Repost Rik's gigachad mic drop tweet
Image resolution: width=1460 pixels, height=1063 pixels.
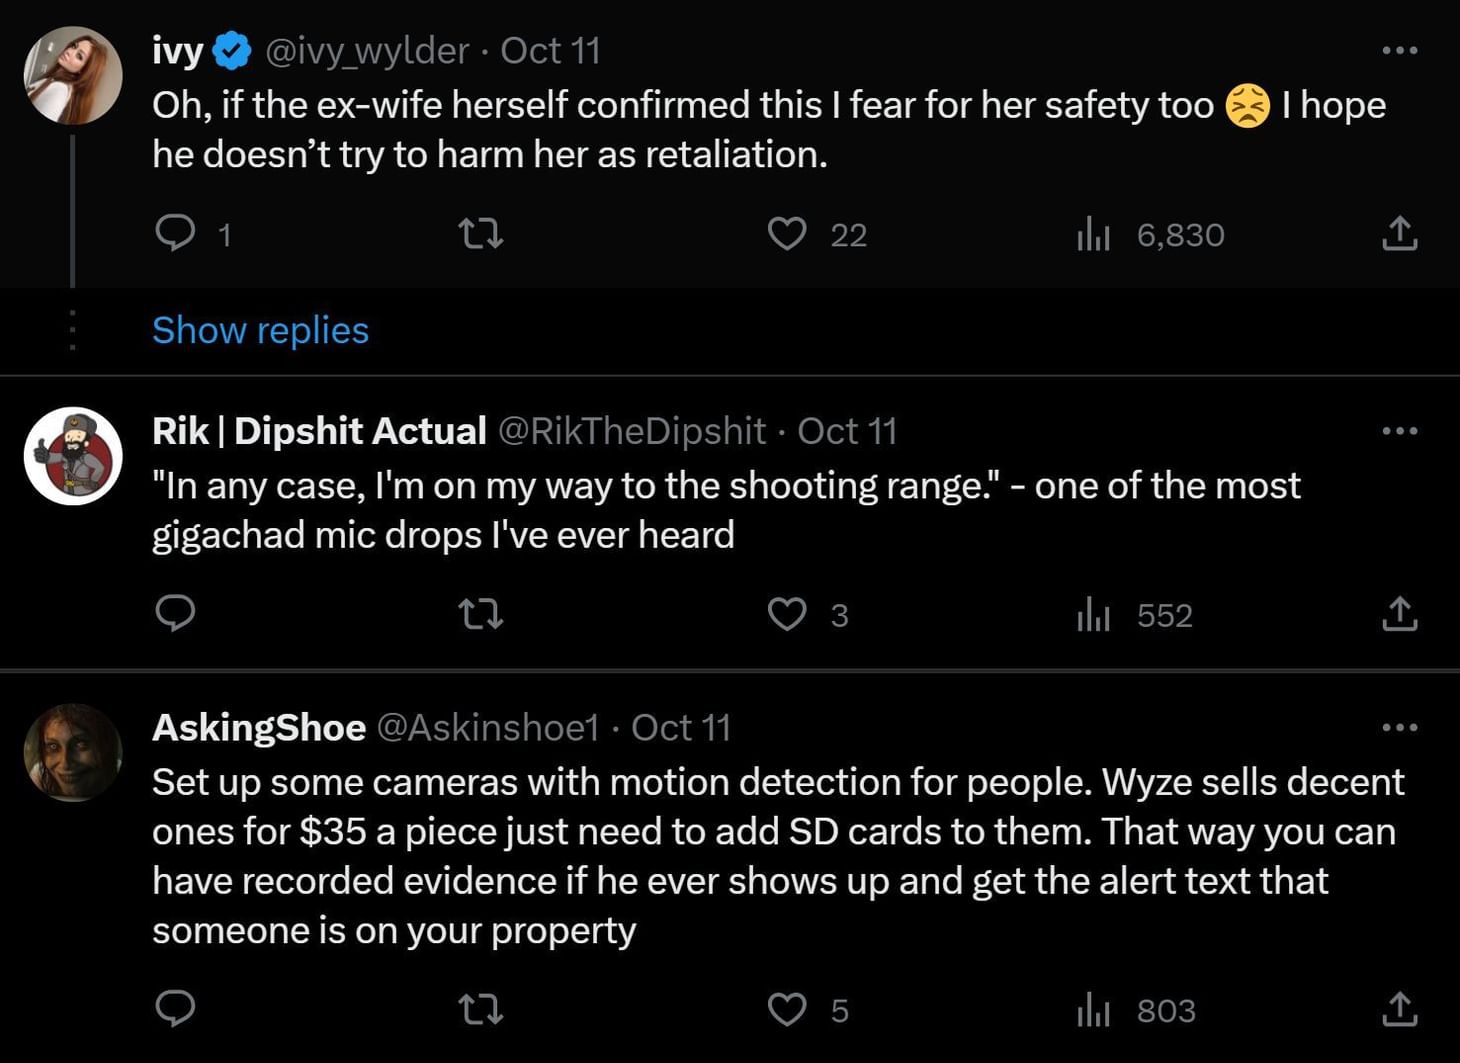(480, 614)
